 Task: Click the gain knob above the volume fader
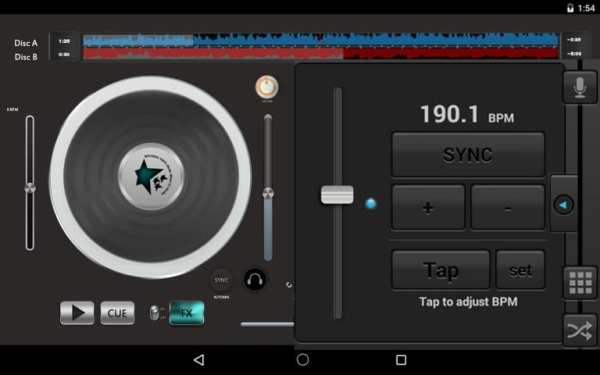267,87
